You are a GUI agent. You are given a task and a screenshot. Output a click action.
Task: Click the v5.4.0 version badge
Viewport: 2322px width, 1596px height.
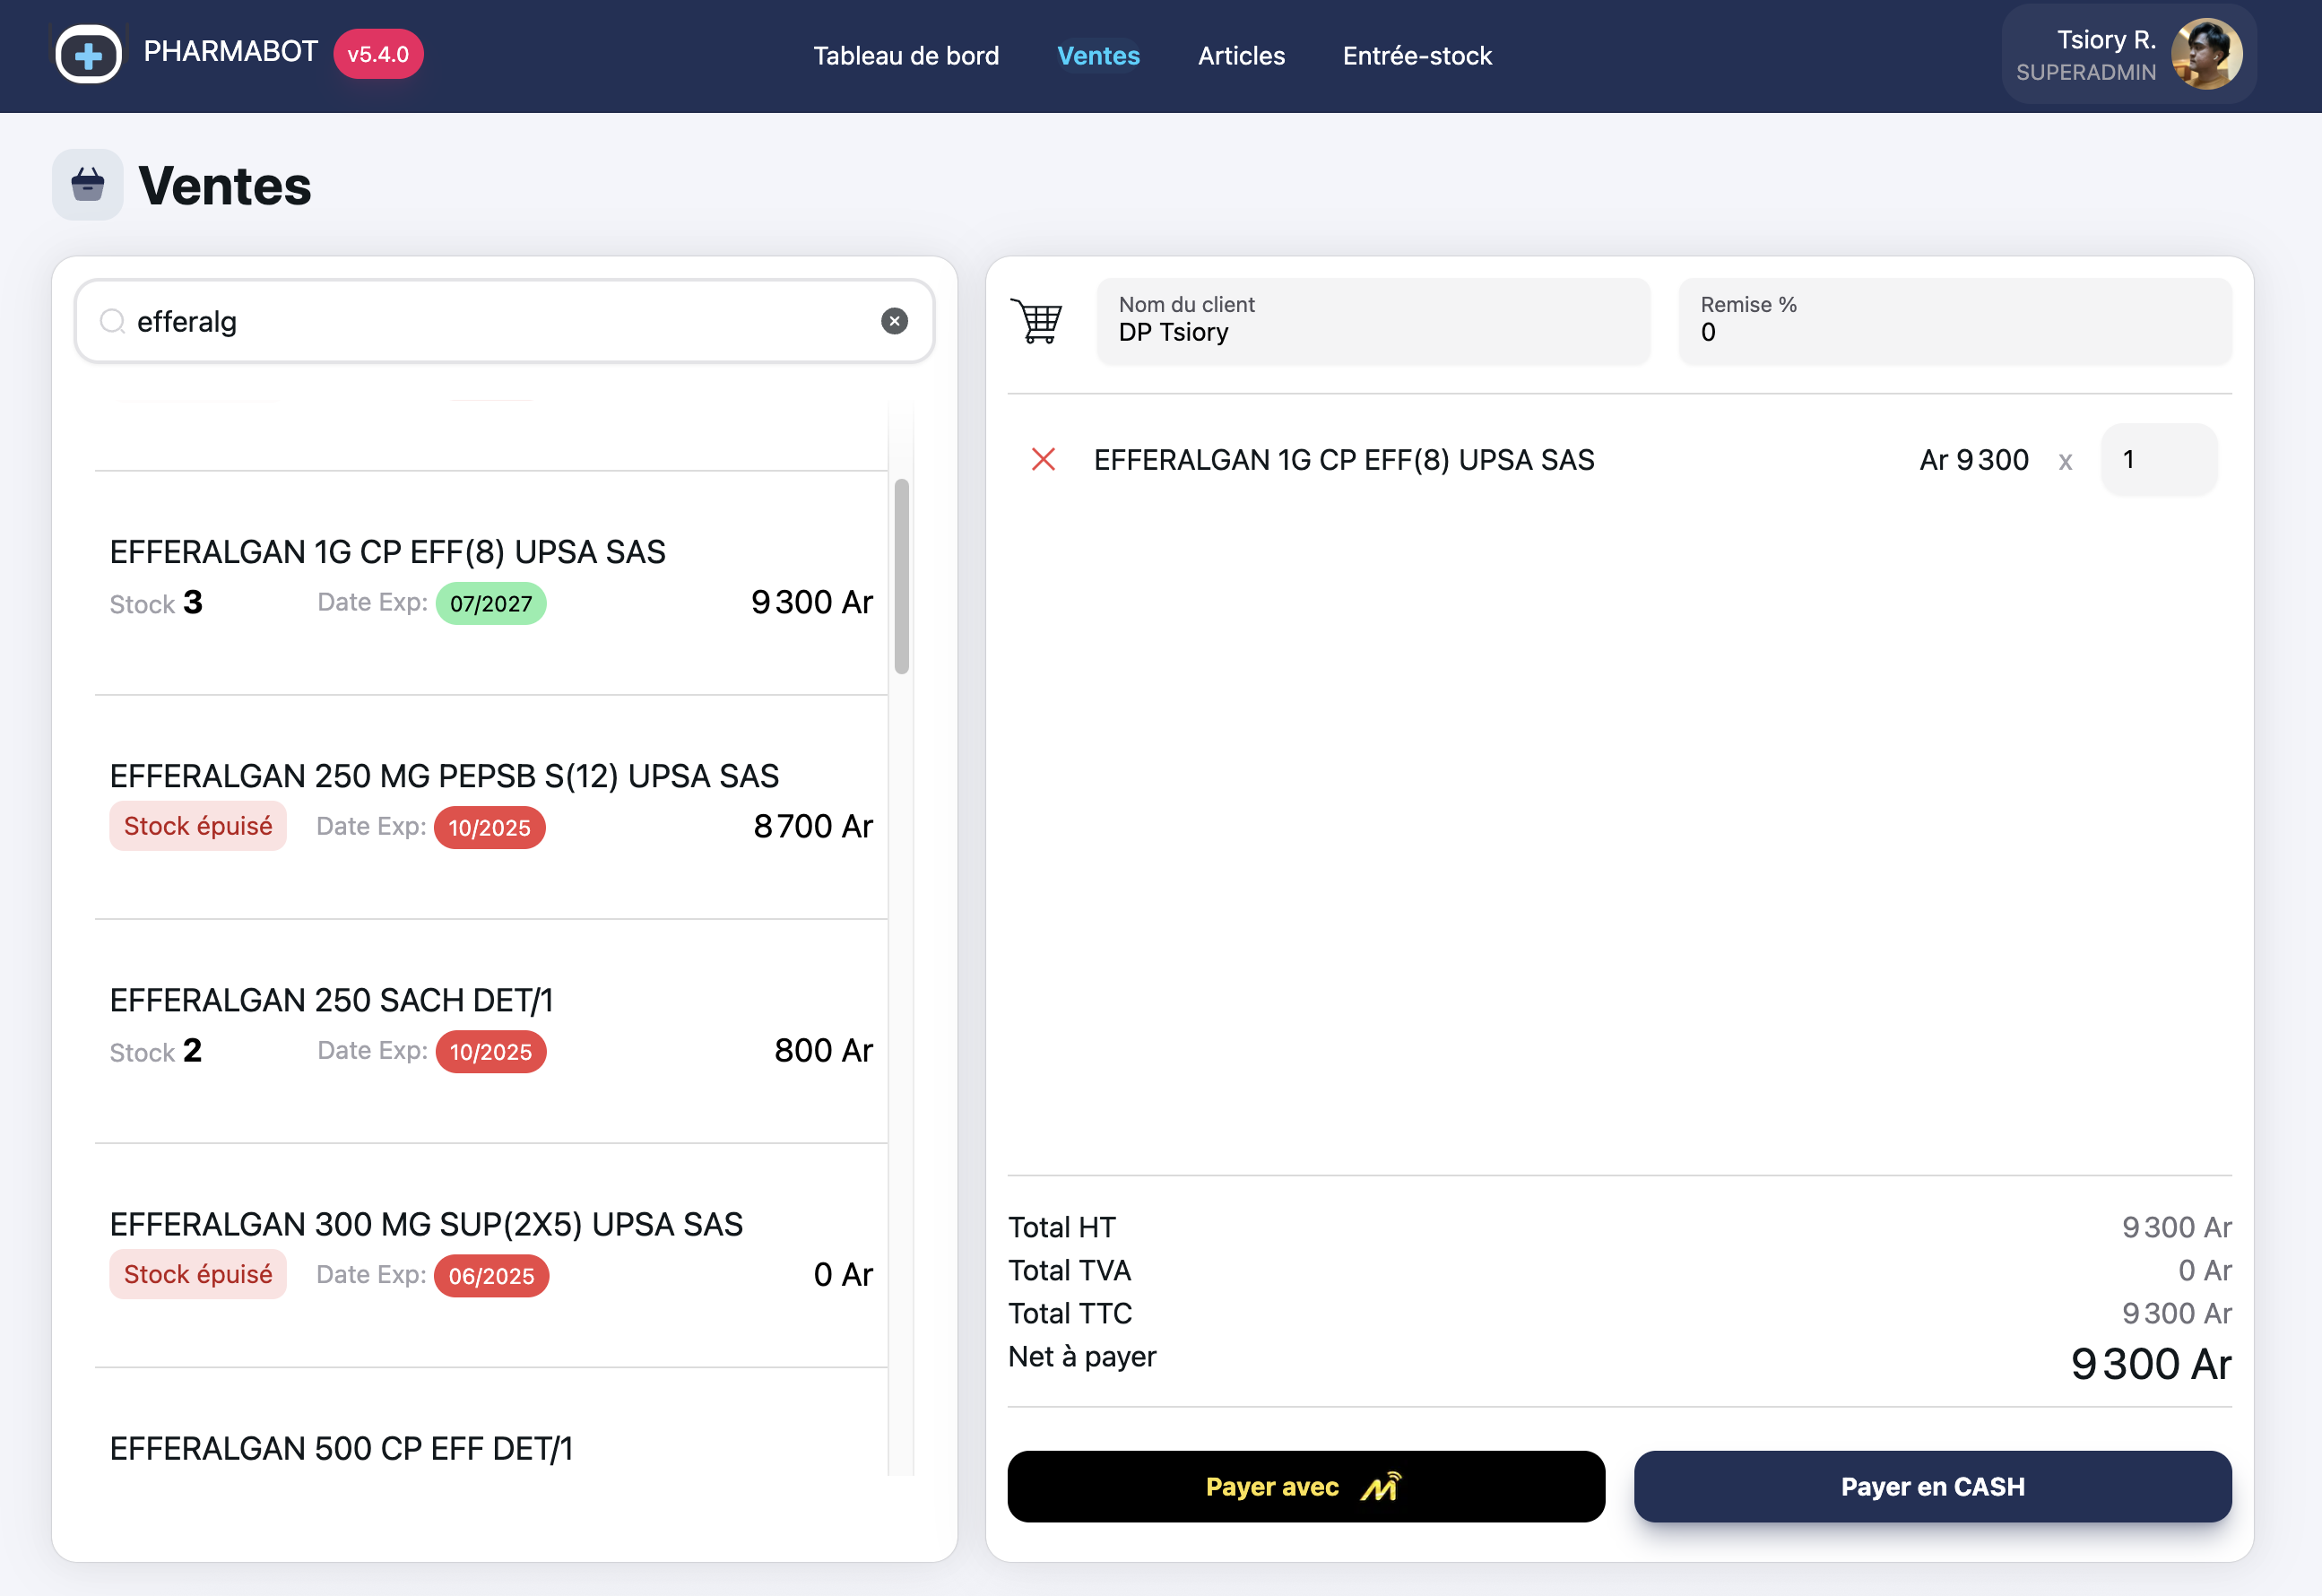pyautogui.click(x=378, y=54)
